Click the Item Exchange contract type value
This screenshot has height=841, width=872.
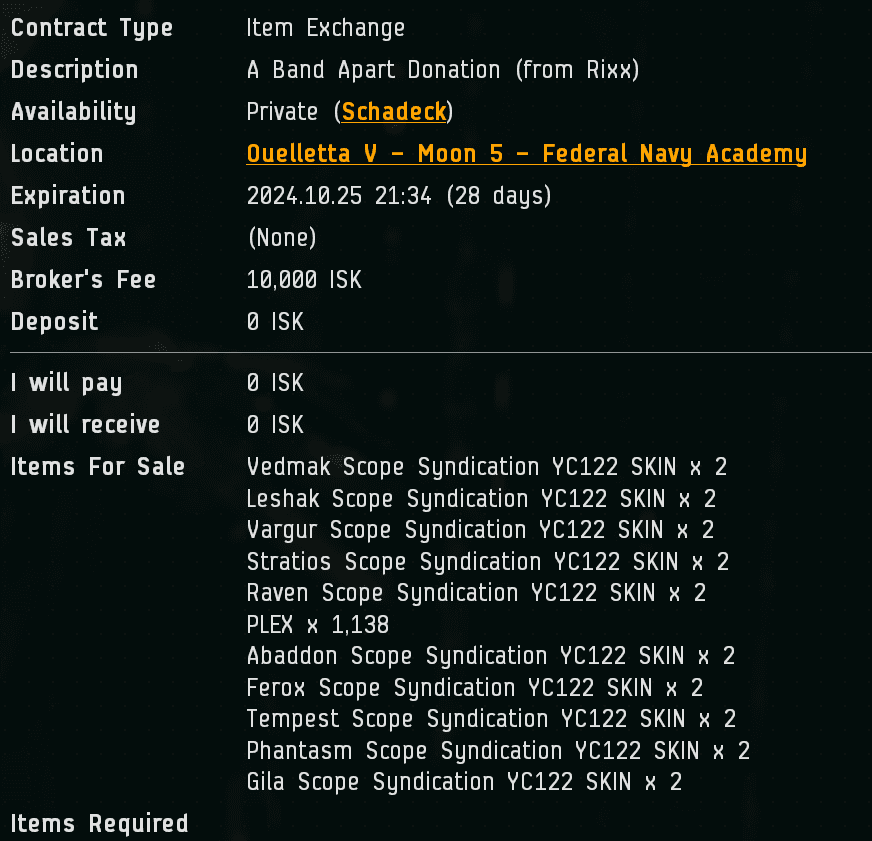click(325, 28)
